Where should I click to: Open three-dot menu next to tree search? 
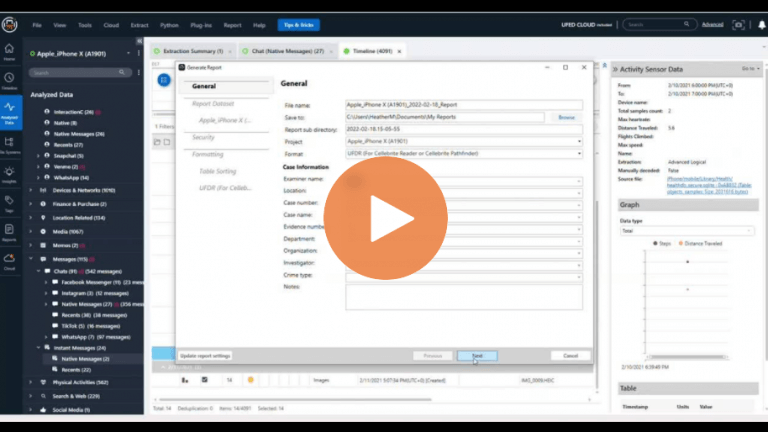pos(139,72)
